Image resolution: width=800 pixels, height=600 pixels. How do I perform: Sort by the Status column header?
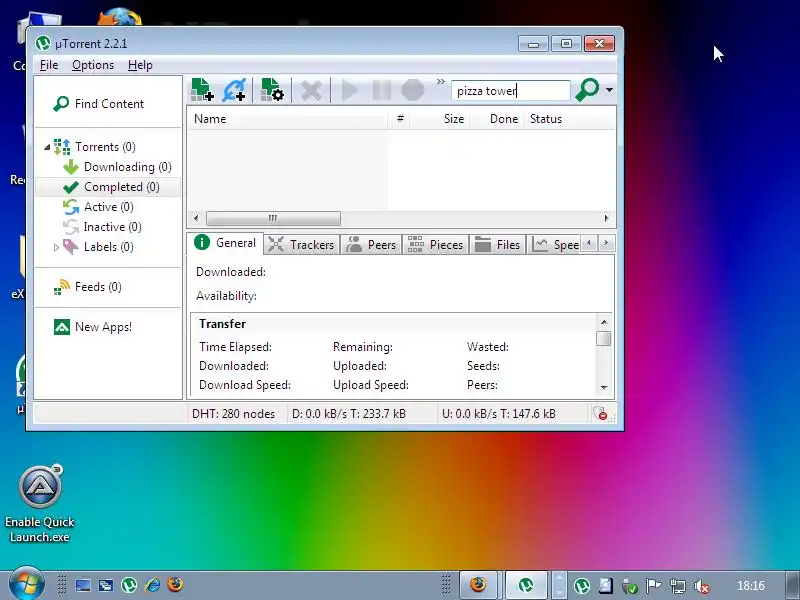tap(569, 119)
